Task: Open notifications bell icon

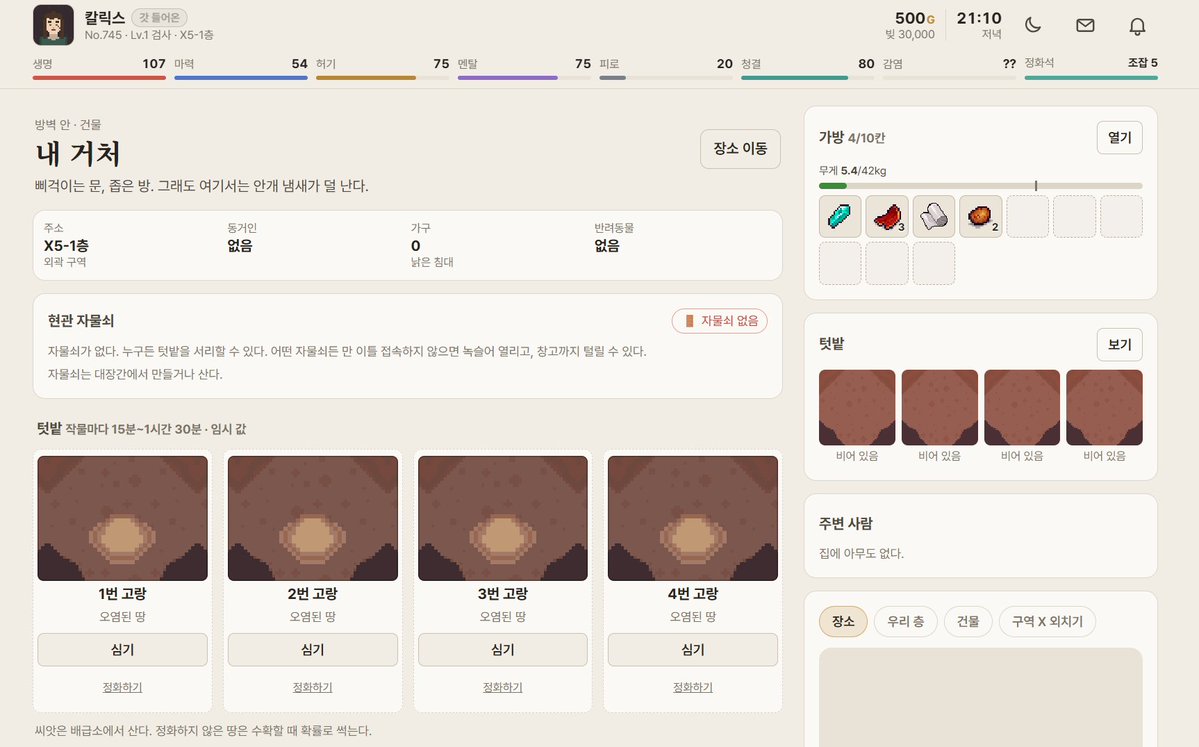Action: pyautogui.click(x=1137, y=26)
